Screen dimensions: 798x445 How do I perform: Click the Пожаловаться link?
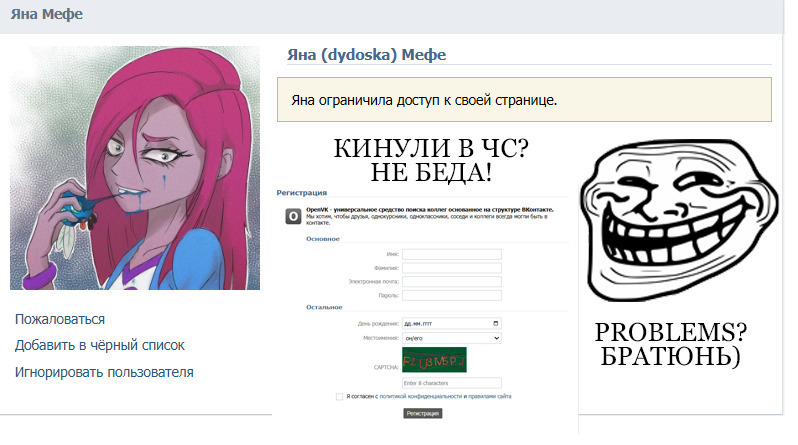point(60,319)
